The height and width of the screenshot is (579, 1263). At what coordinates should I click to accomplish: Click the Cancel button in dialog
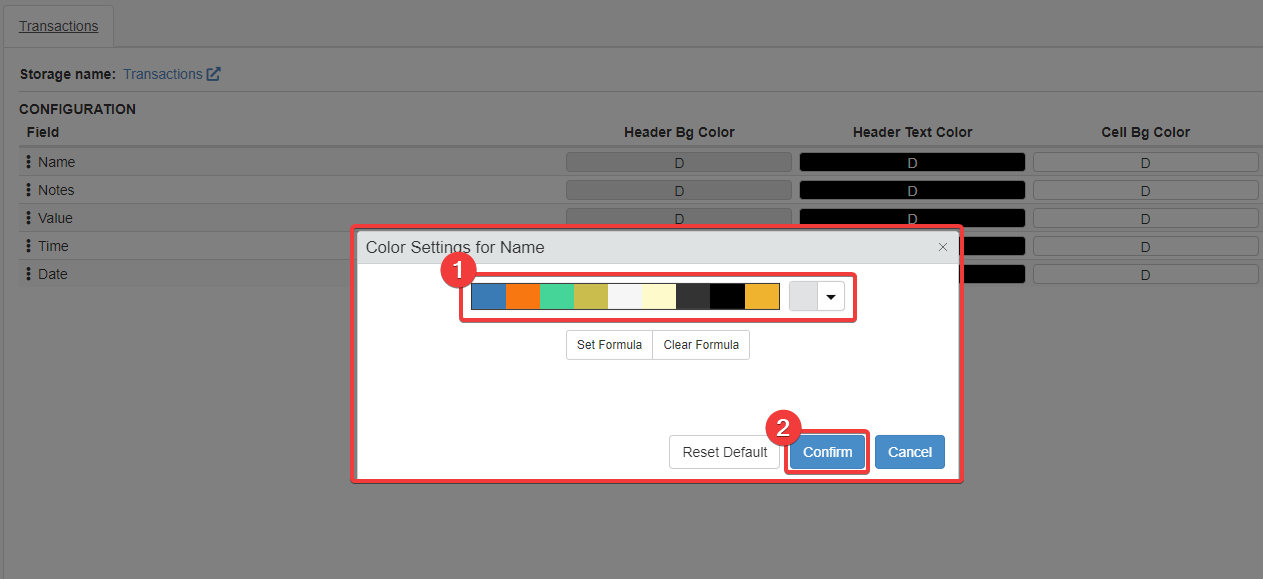pyautogui.click(x=909, y=452)
